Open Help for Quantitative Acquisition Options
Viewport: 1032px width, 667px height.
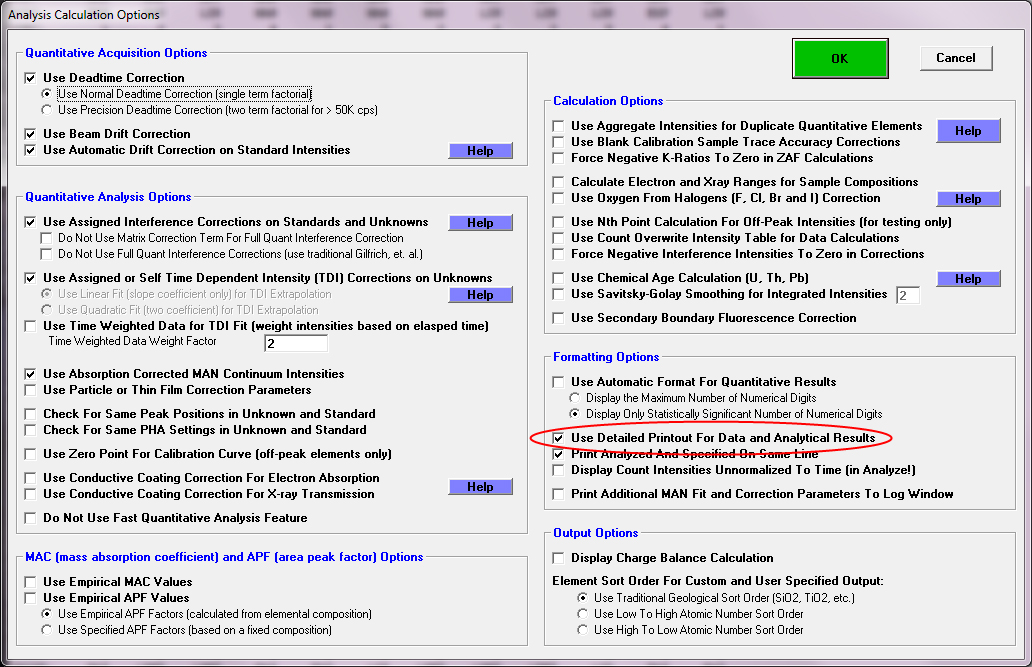pos(480,151)
